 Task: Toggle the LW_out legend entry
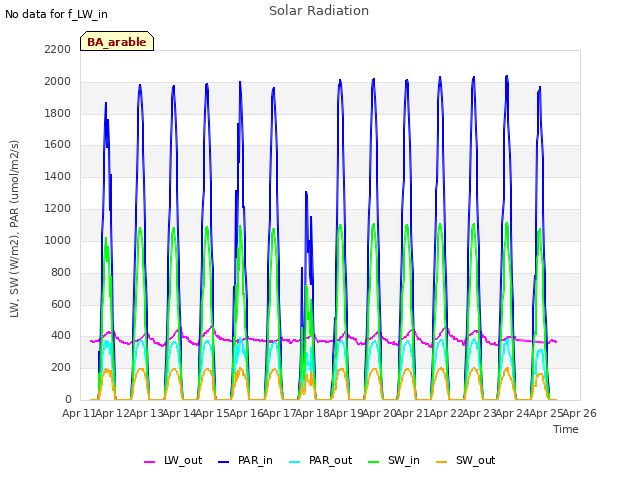[x=173, y=460]
